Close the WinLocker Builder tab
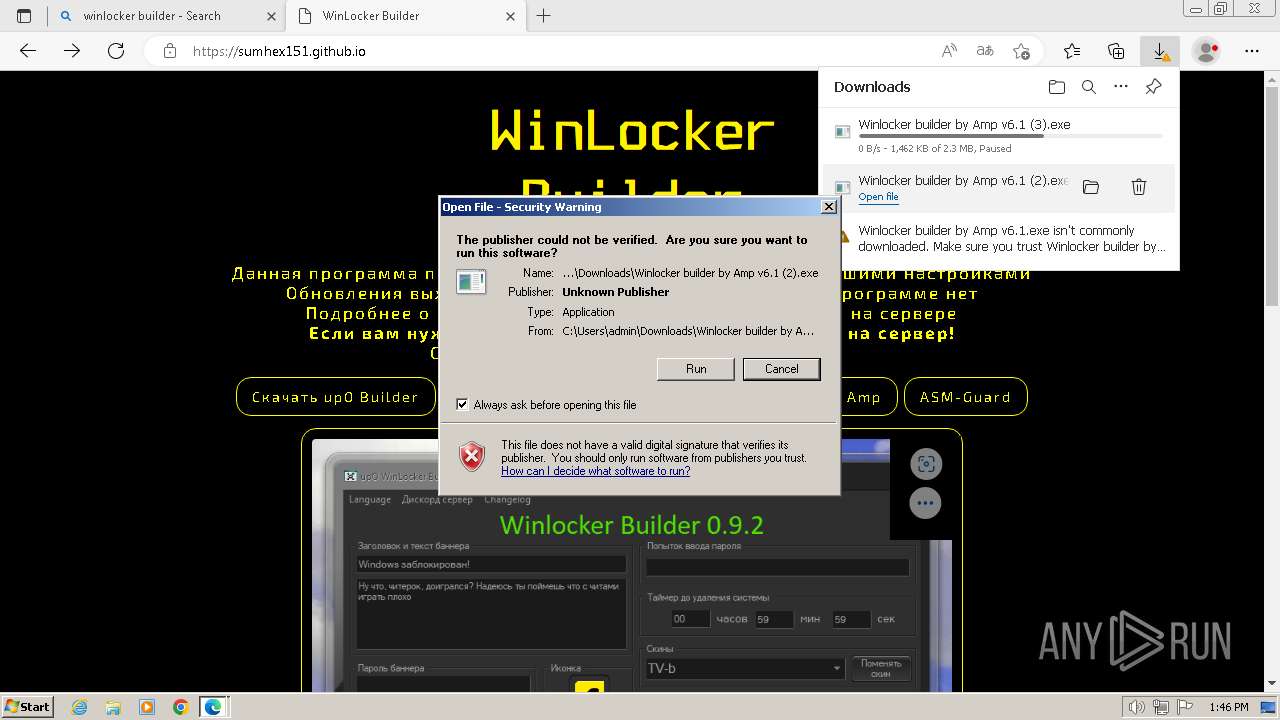 pyautogui.click(x=510, y=16)
